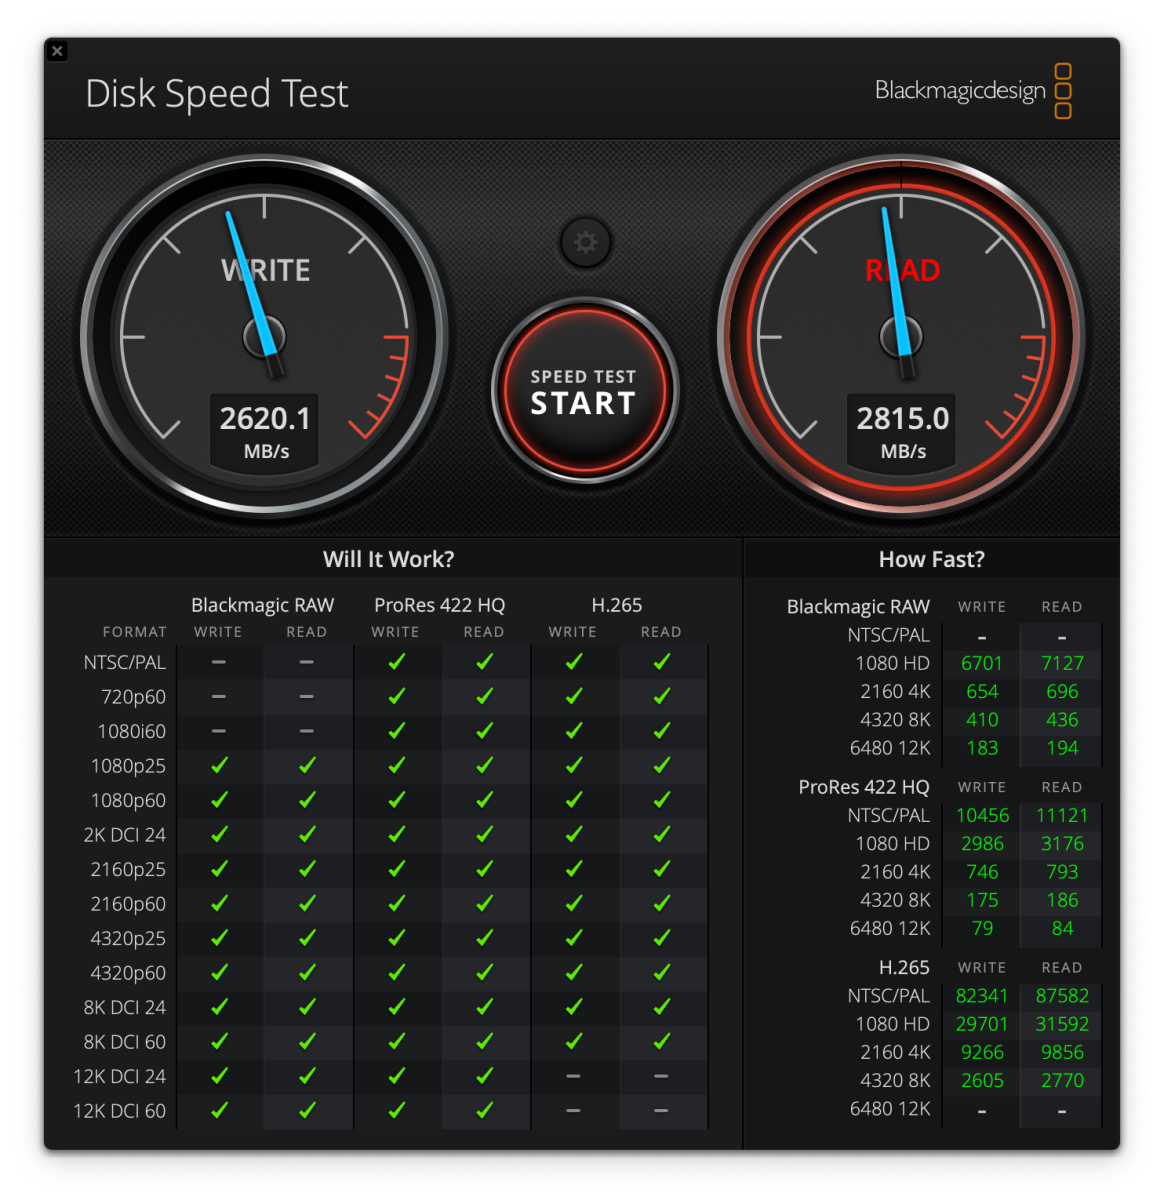
Task: Click H.265 write checkmark for 8K DCI 60
Action: point(573,1041)
